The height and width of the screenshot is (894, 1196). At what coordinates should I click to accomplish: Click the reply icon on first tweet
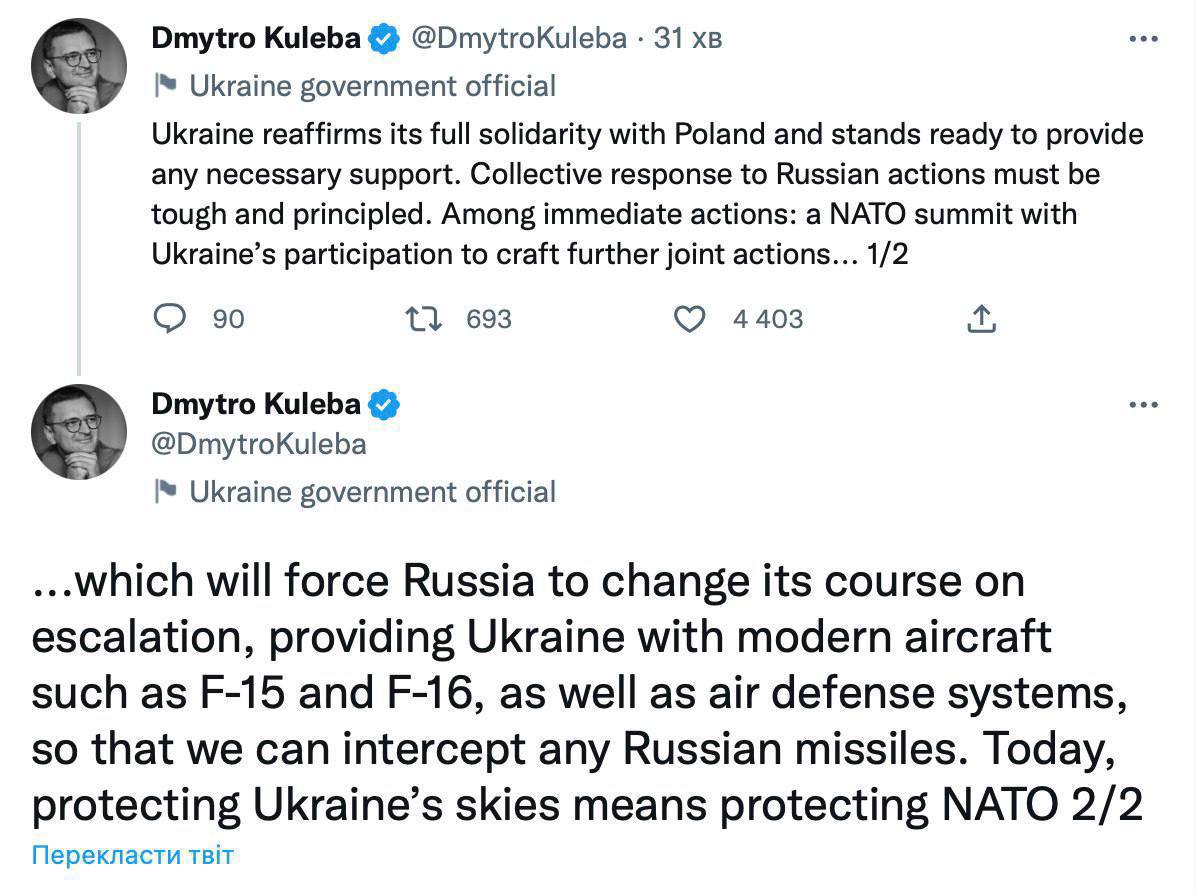point(171,319)
